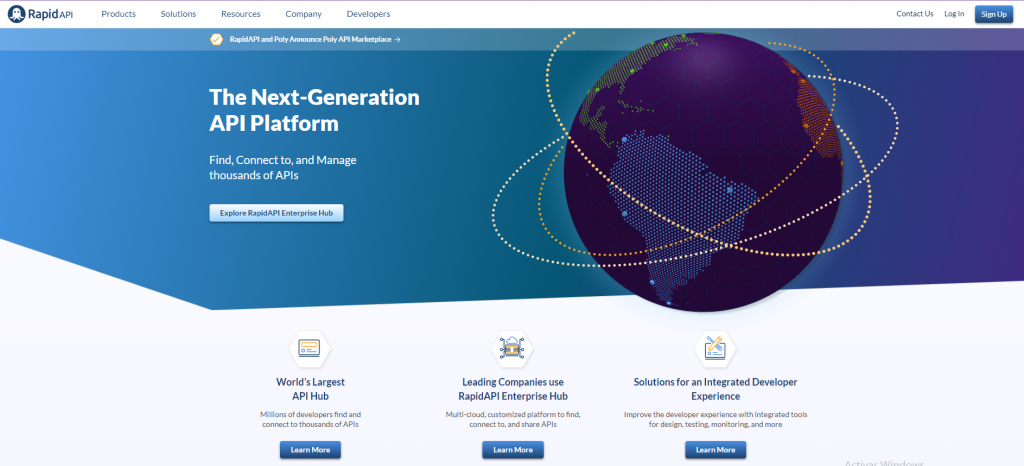Click the heading The Next-Generation API Platform
The image size is (1024, 466).
coord(314,110)
